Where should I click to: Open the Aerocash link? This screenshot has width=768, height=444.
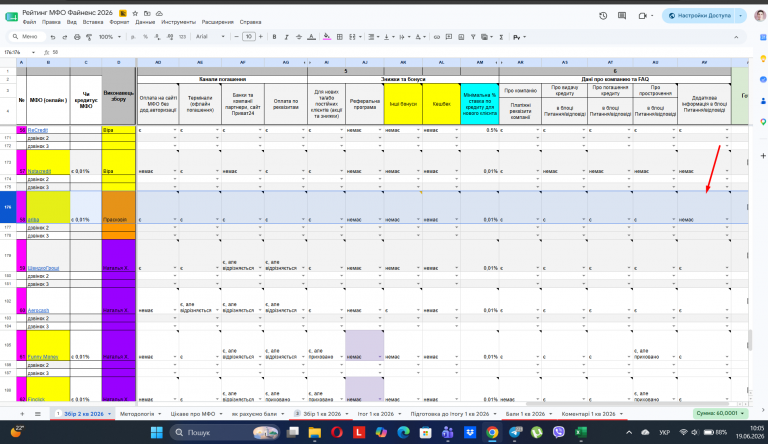point(39,311)
